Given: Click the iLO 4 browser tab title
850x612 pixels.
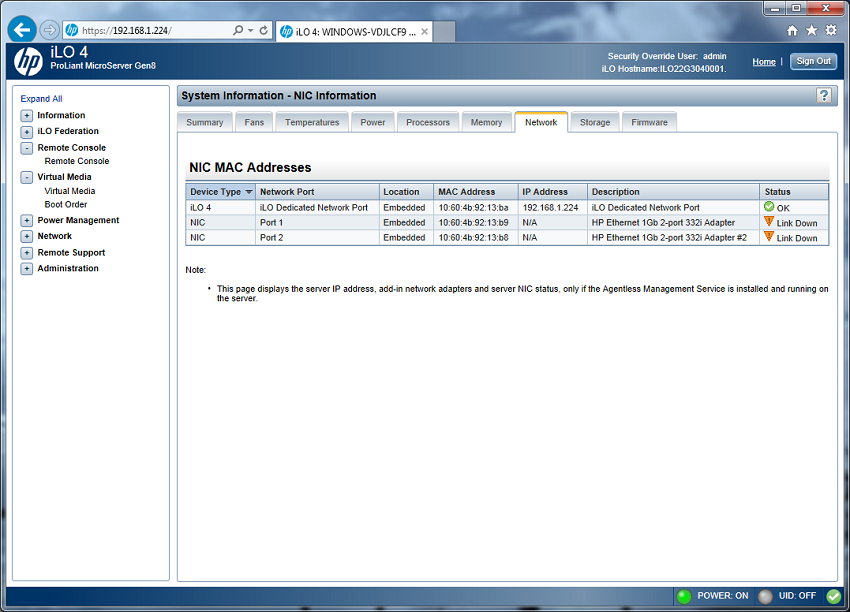Looking at the screenshot, I should click(x=356, y=32).
